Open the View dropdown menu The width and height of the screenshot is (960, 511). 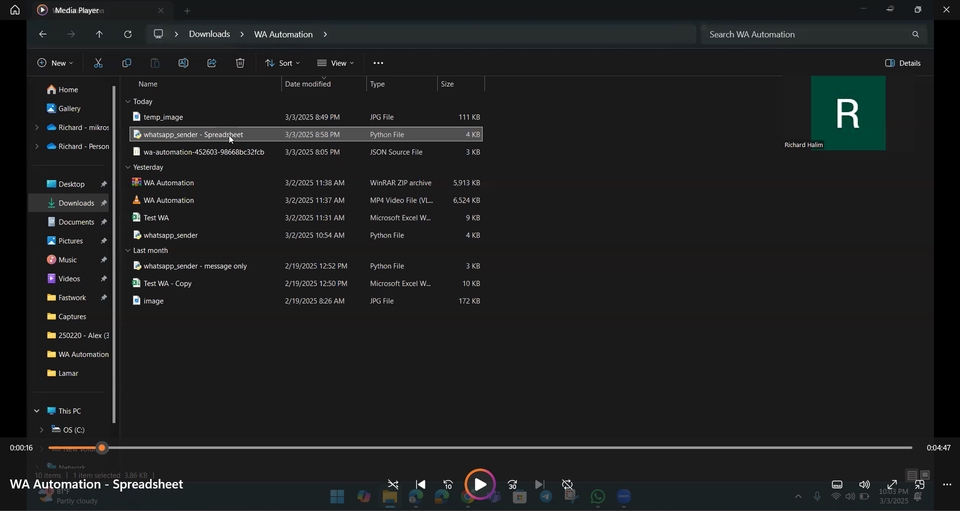pos(336,63)
